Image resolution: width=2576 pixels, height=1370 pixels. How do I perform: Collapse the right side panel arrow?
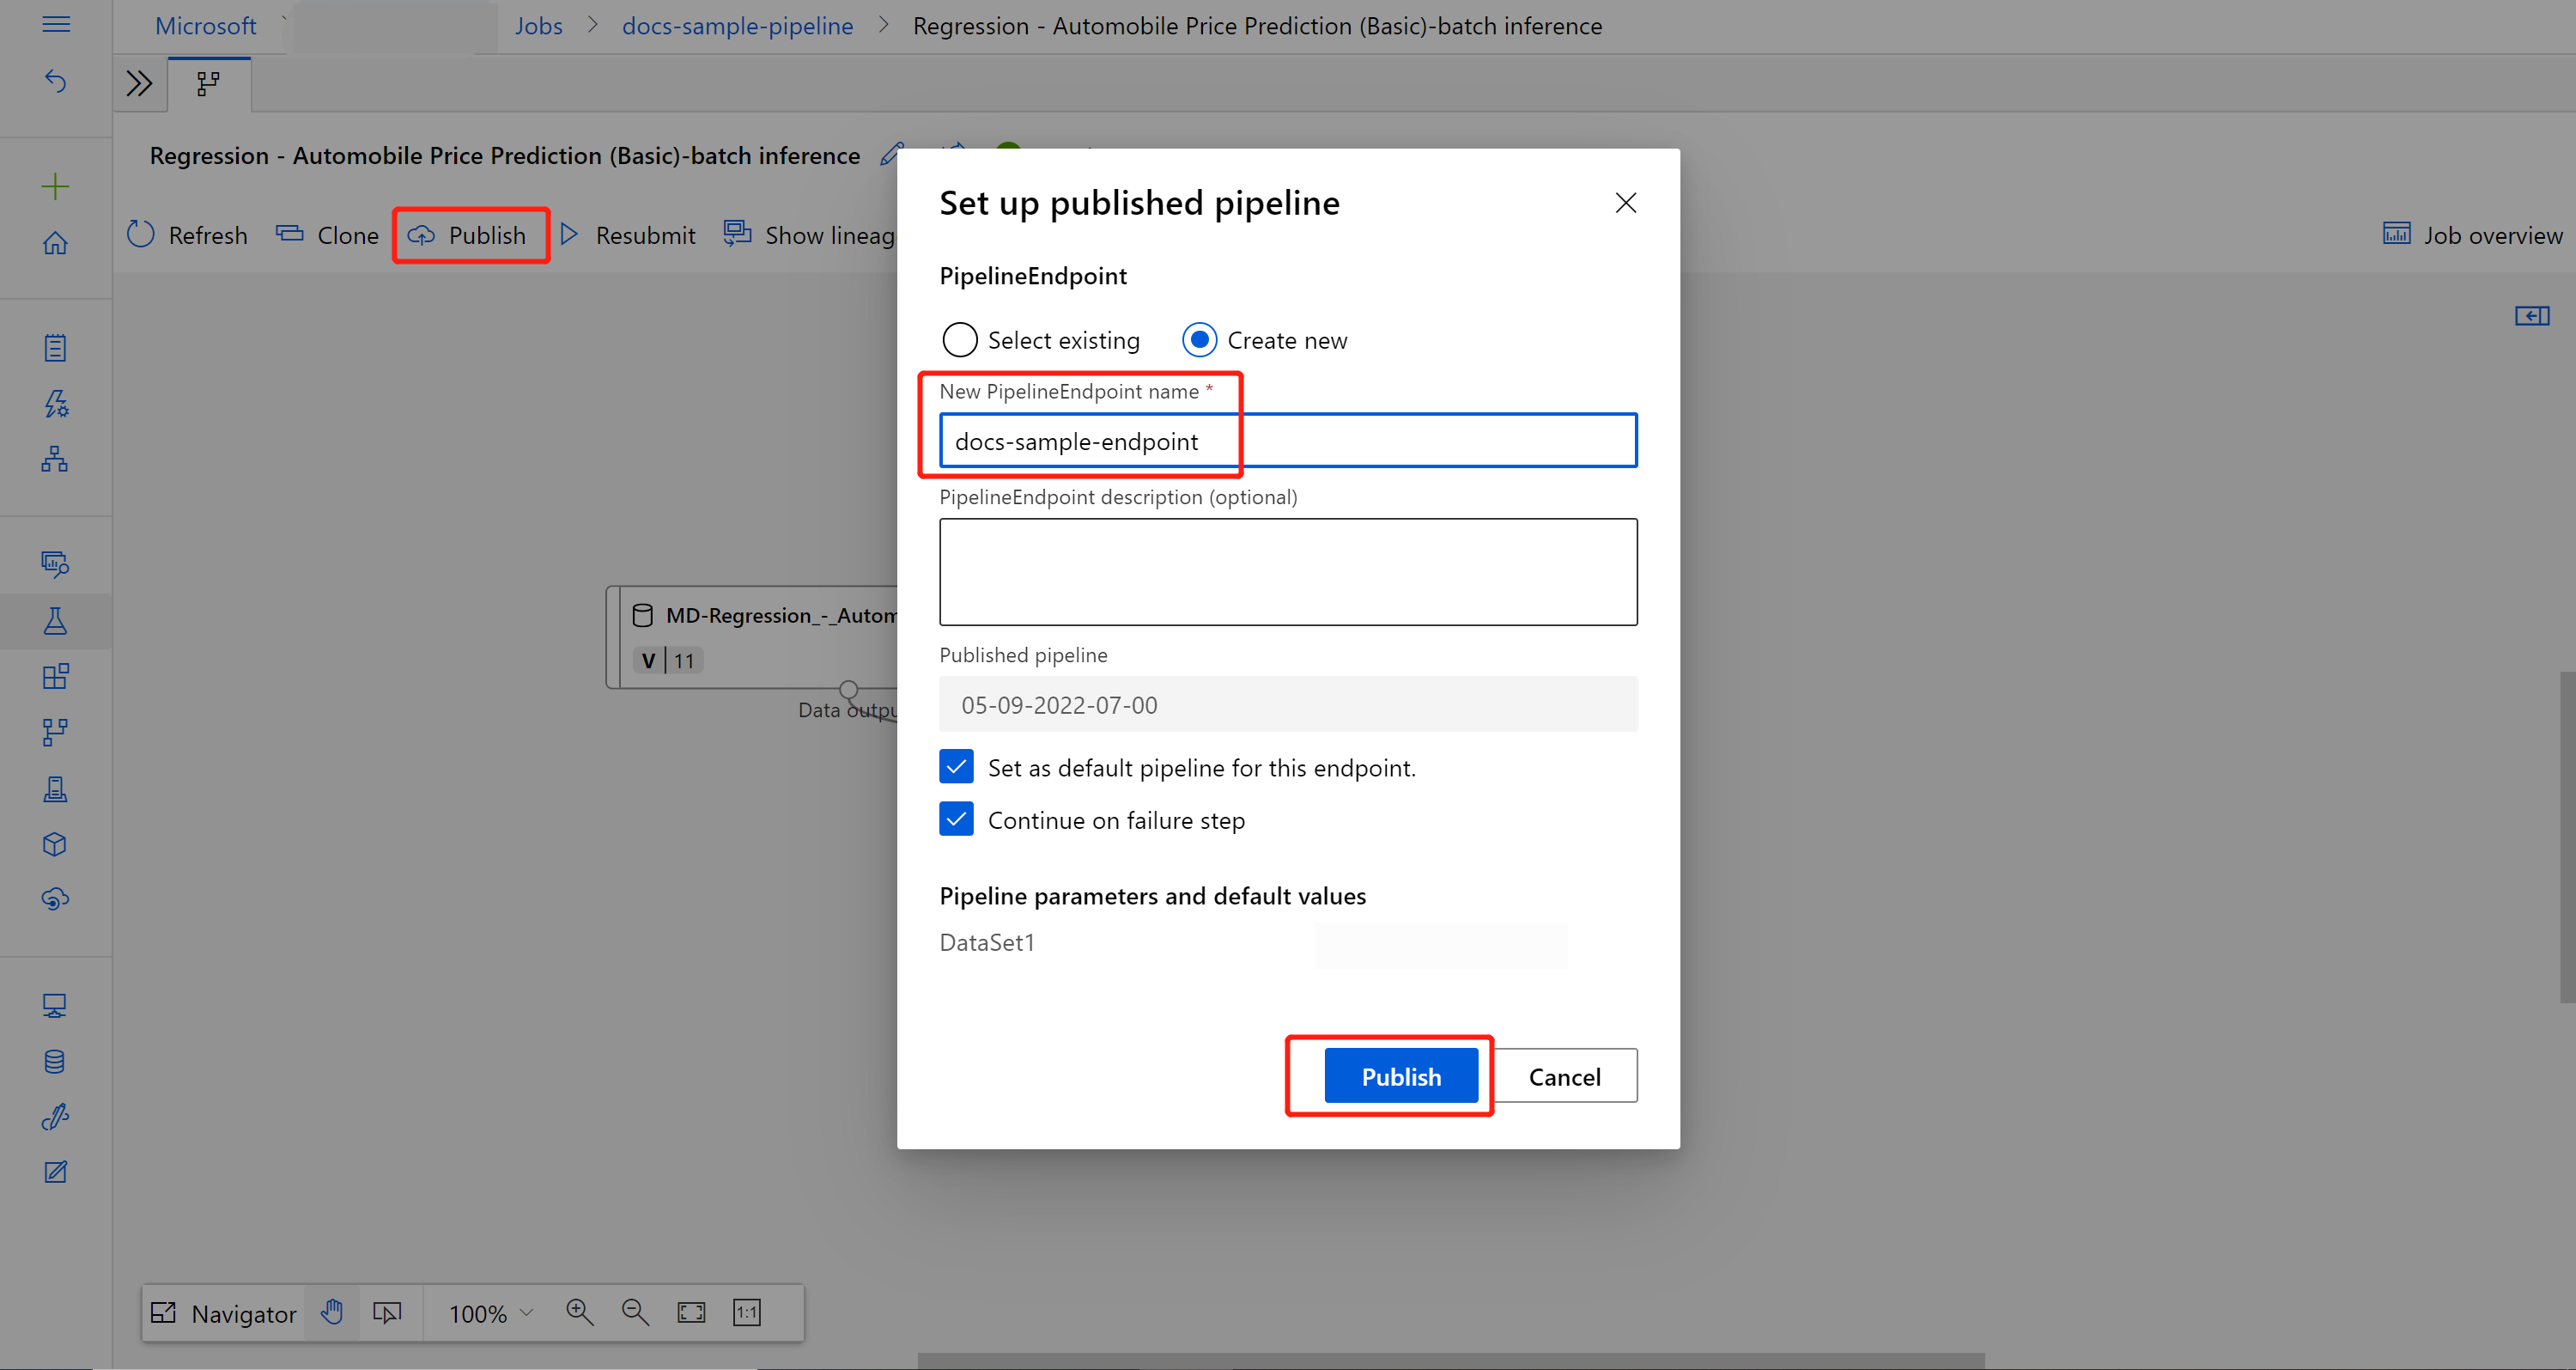[x=2531, y=316]
